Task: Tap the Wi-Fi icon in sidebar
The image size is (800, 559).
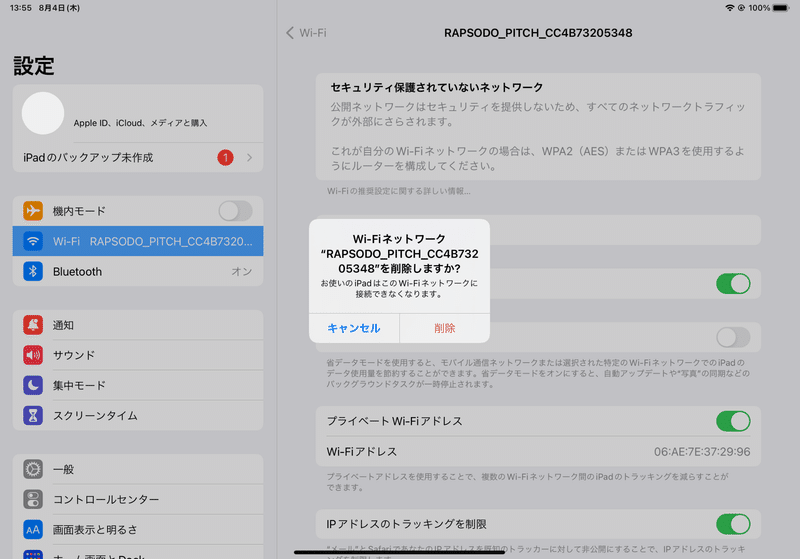Action: coord(33,241)
